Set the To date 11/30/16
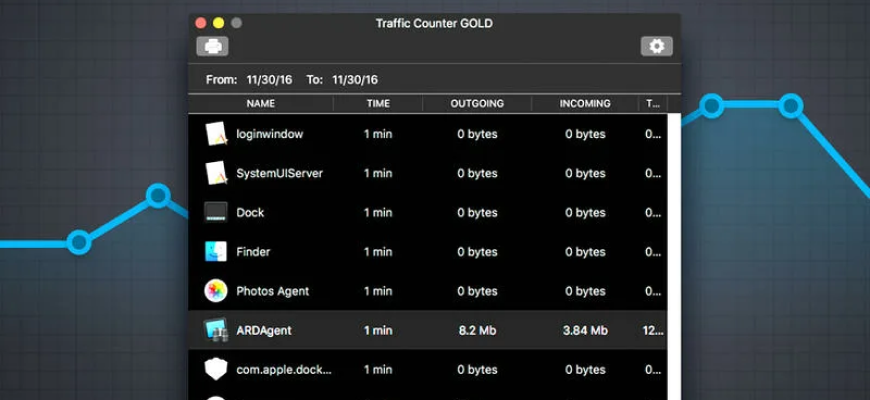 tap(355, 79)
